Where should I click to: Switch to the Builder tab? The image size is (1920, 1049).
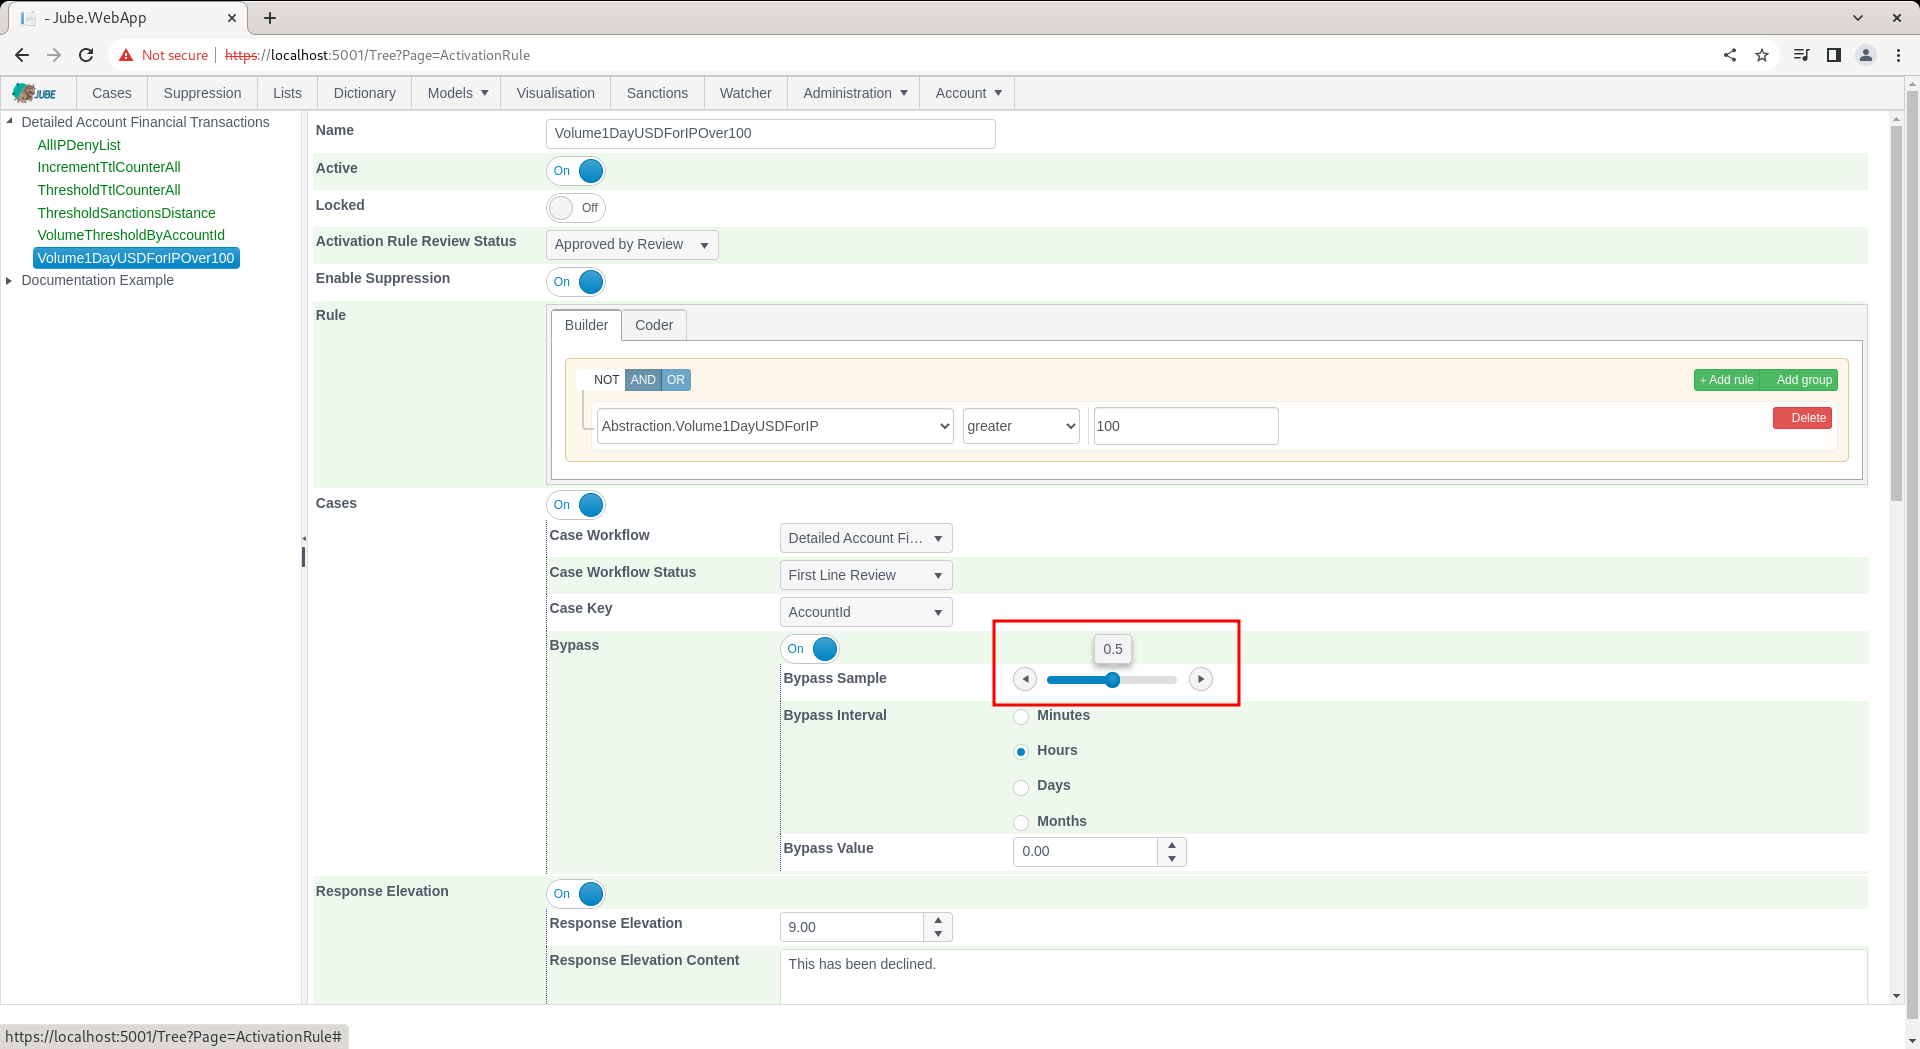586,325
